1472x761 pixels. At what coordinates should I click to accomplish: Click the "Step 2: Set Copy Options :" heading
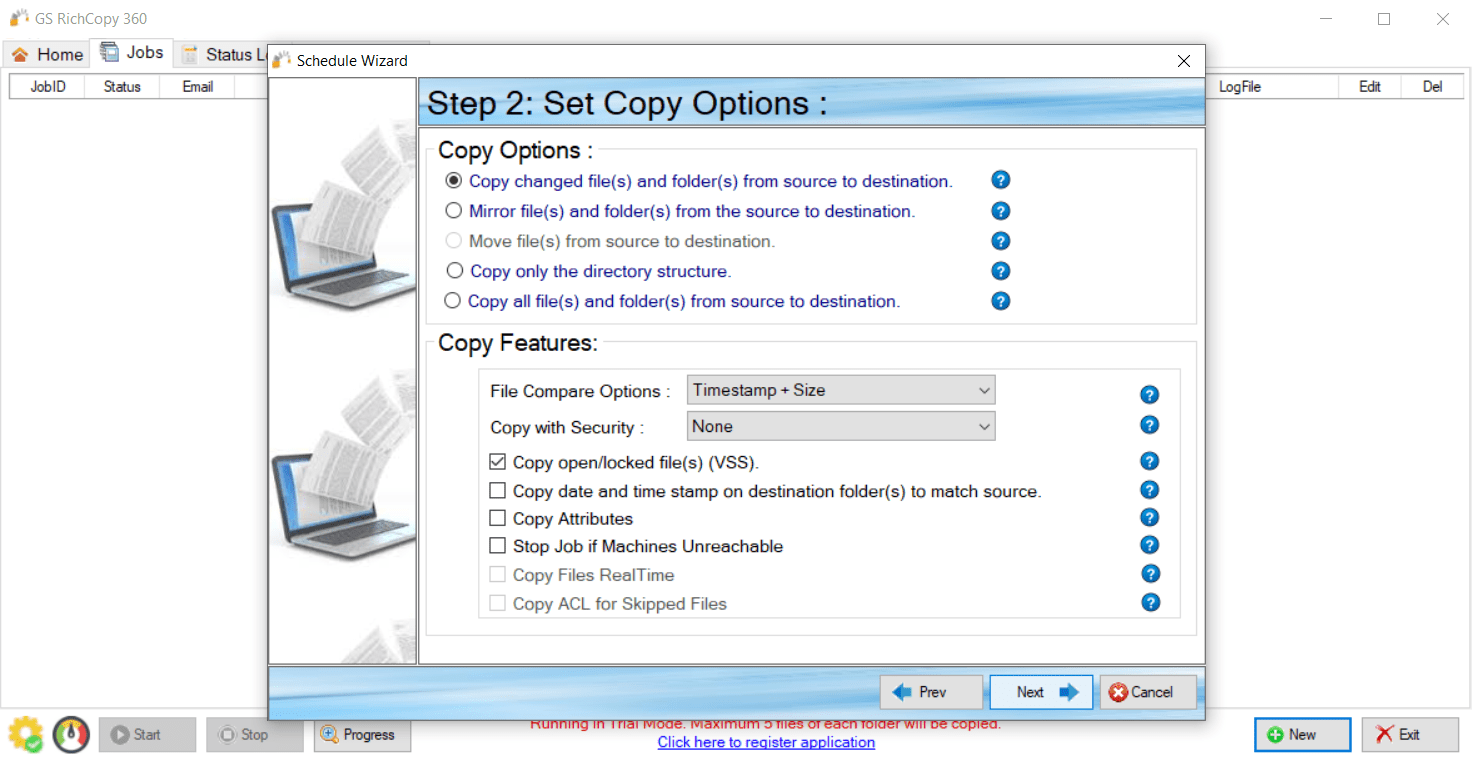627,103
